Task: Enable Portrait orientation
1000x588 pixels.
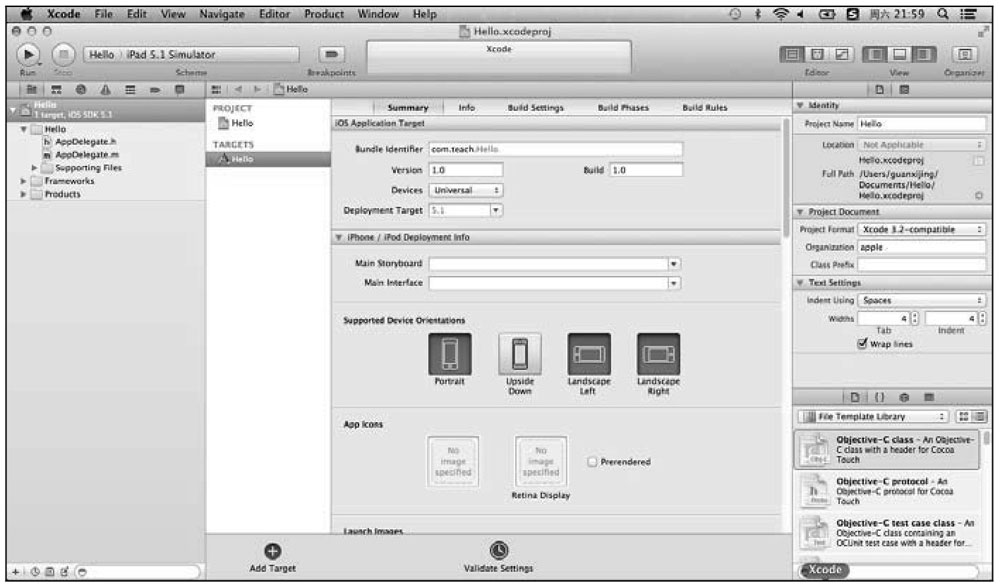Action: click(450, 354)
